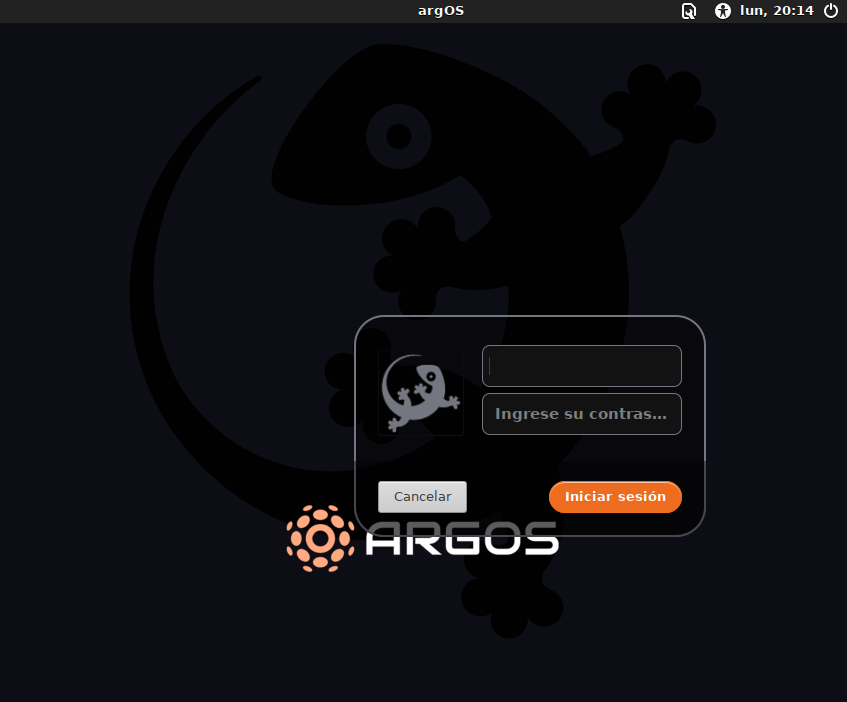Click the orange ARGOS flower emblem
Viewport: 847px width, 702px height.
click(x=320, y=538)
